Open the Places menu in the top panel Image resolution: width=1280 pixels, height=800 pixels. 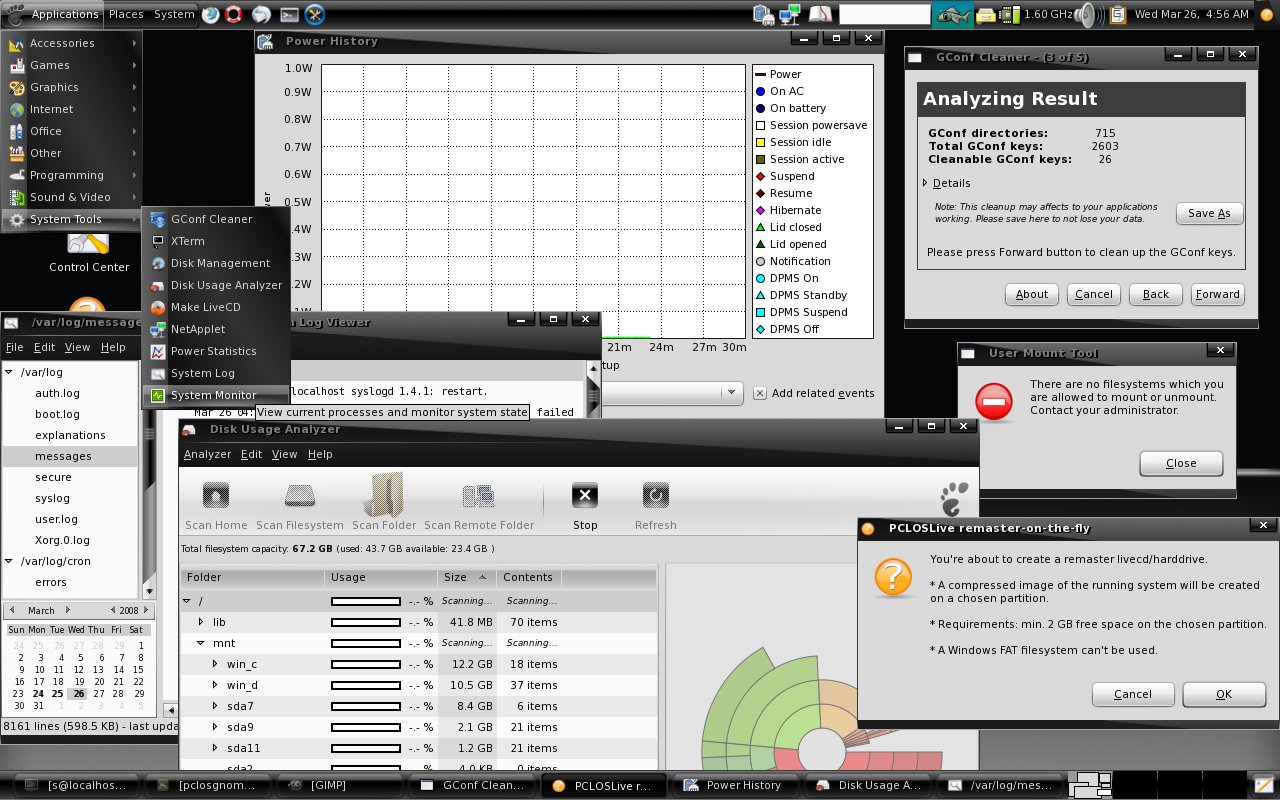[x=126, y=14]
